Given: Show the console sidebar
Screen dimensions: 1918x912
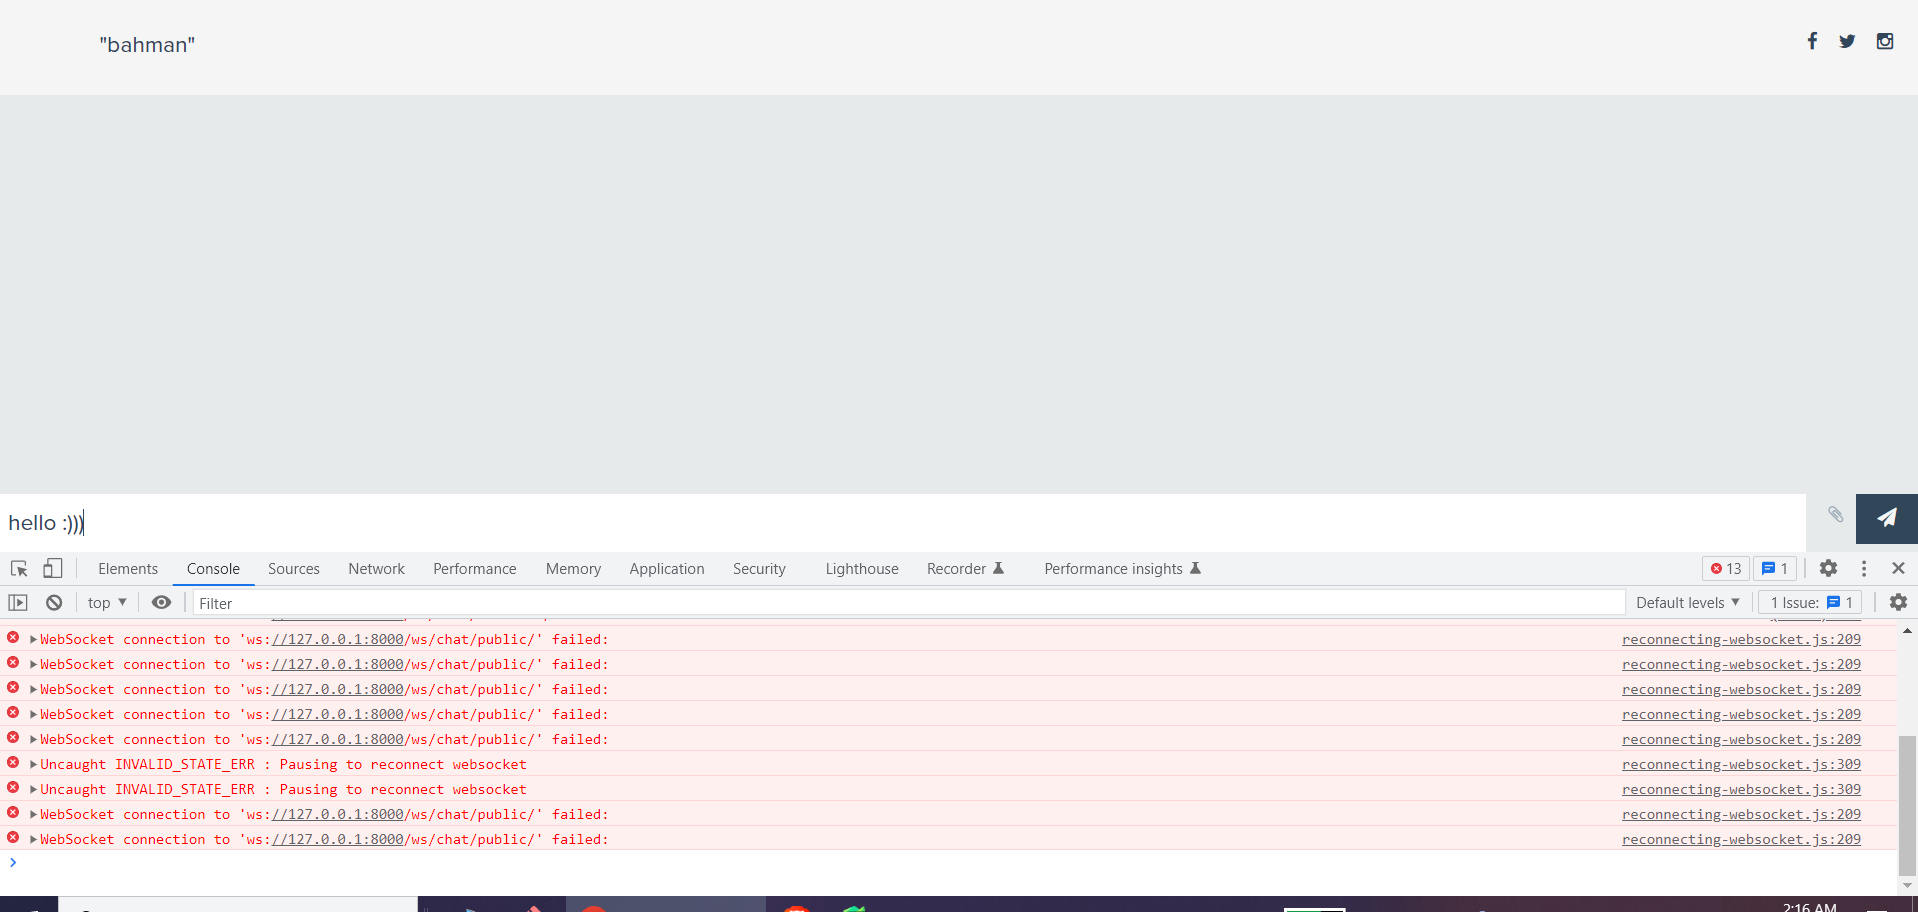Looking at the screenshot, I should 18,603.
